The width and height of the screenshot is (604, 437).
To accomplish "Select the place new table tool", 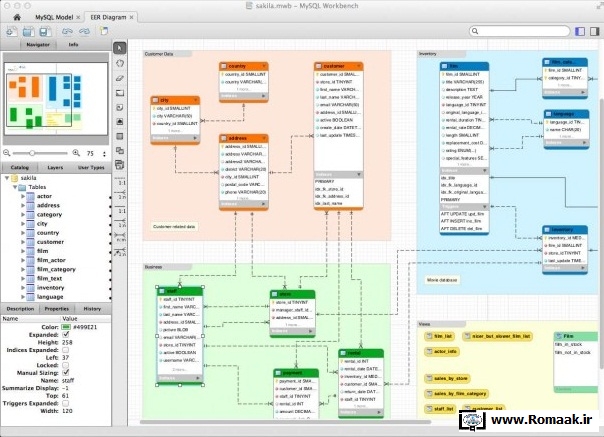I will [x=120, y=136].
